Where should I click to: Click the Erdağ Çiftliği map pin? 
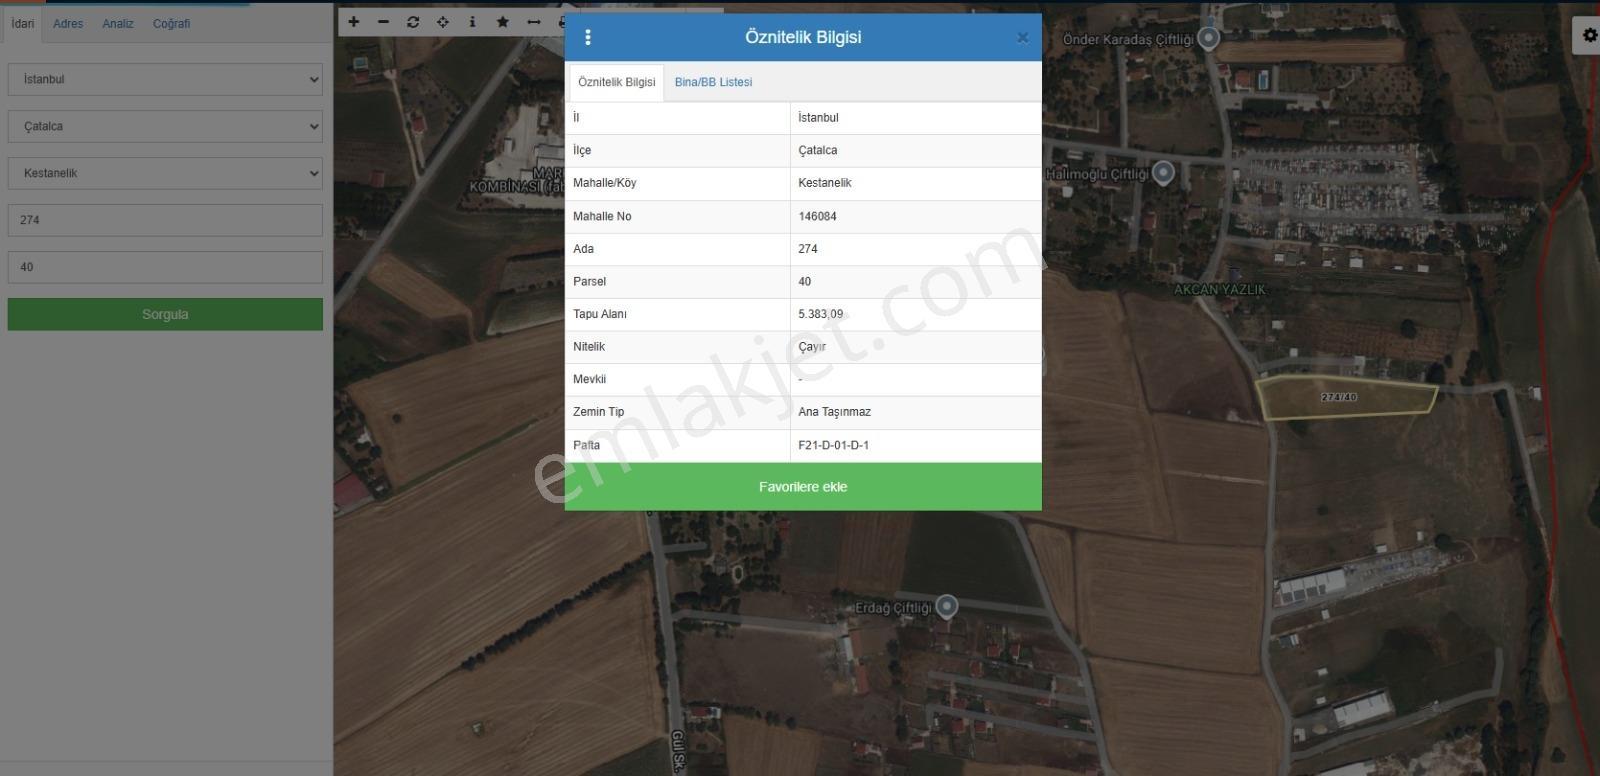(x=946, y=606)
